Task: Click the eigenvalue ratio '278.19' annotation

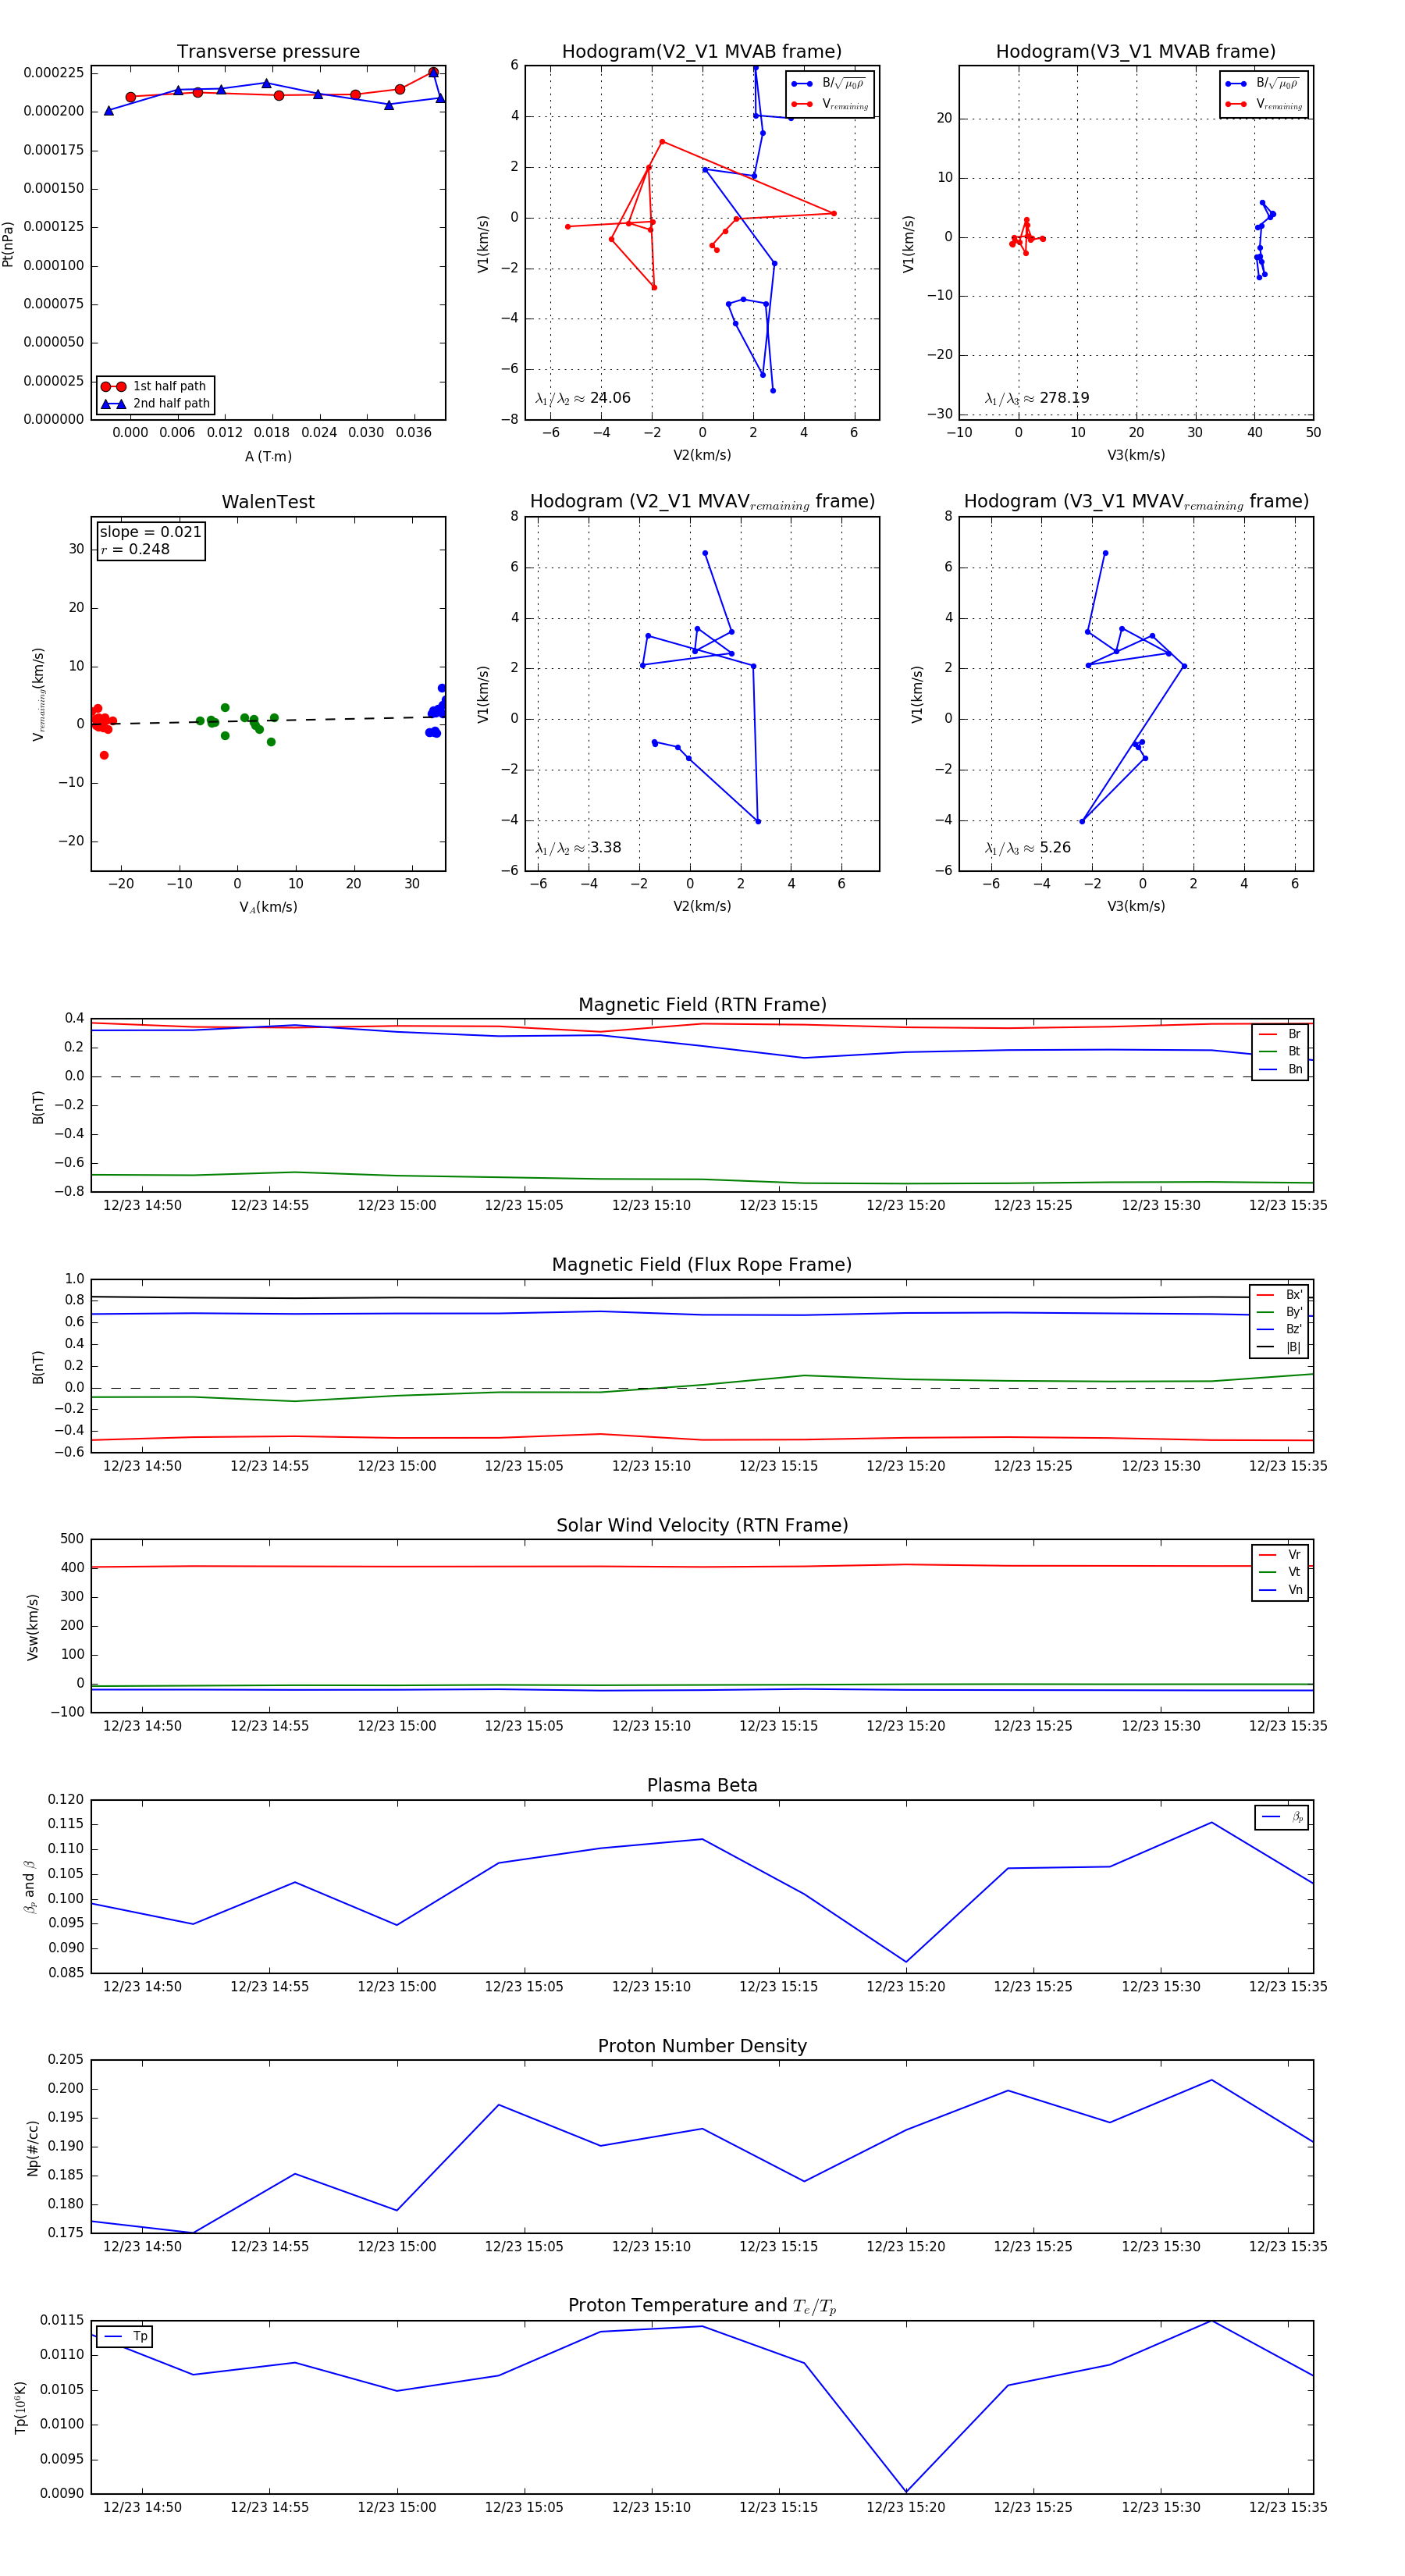Action: (x=1037, y=398)
